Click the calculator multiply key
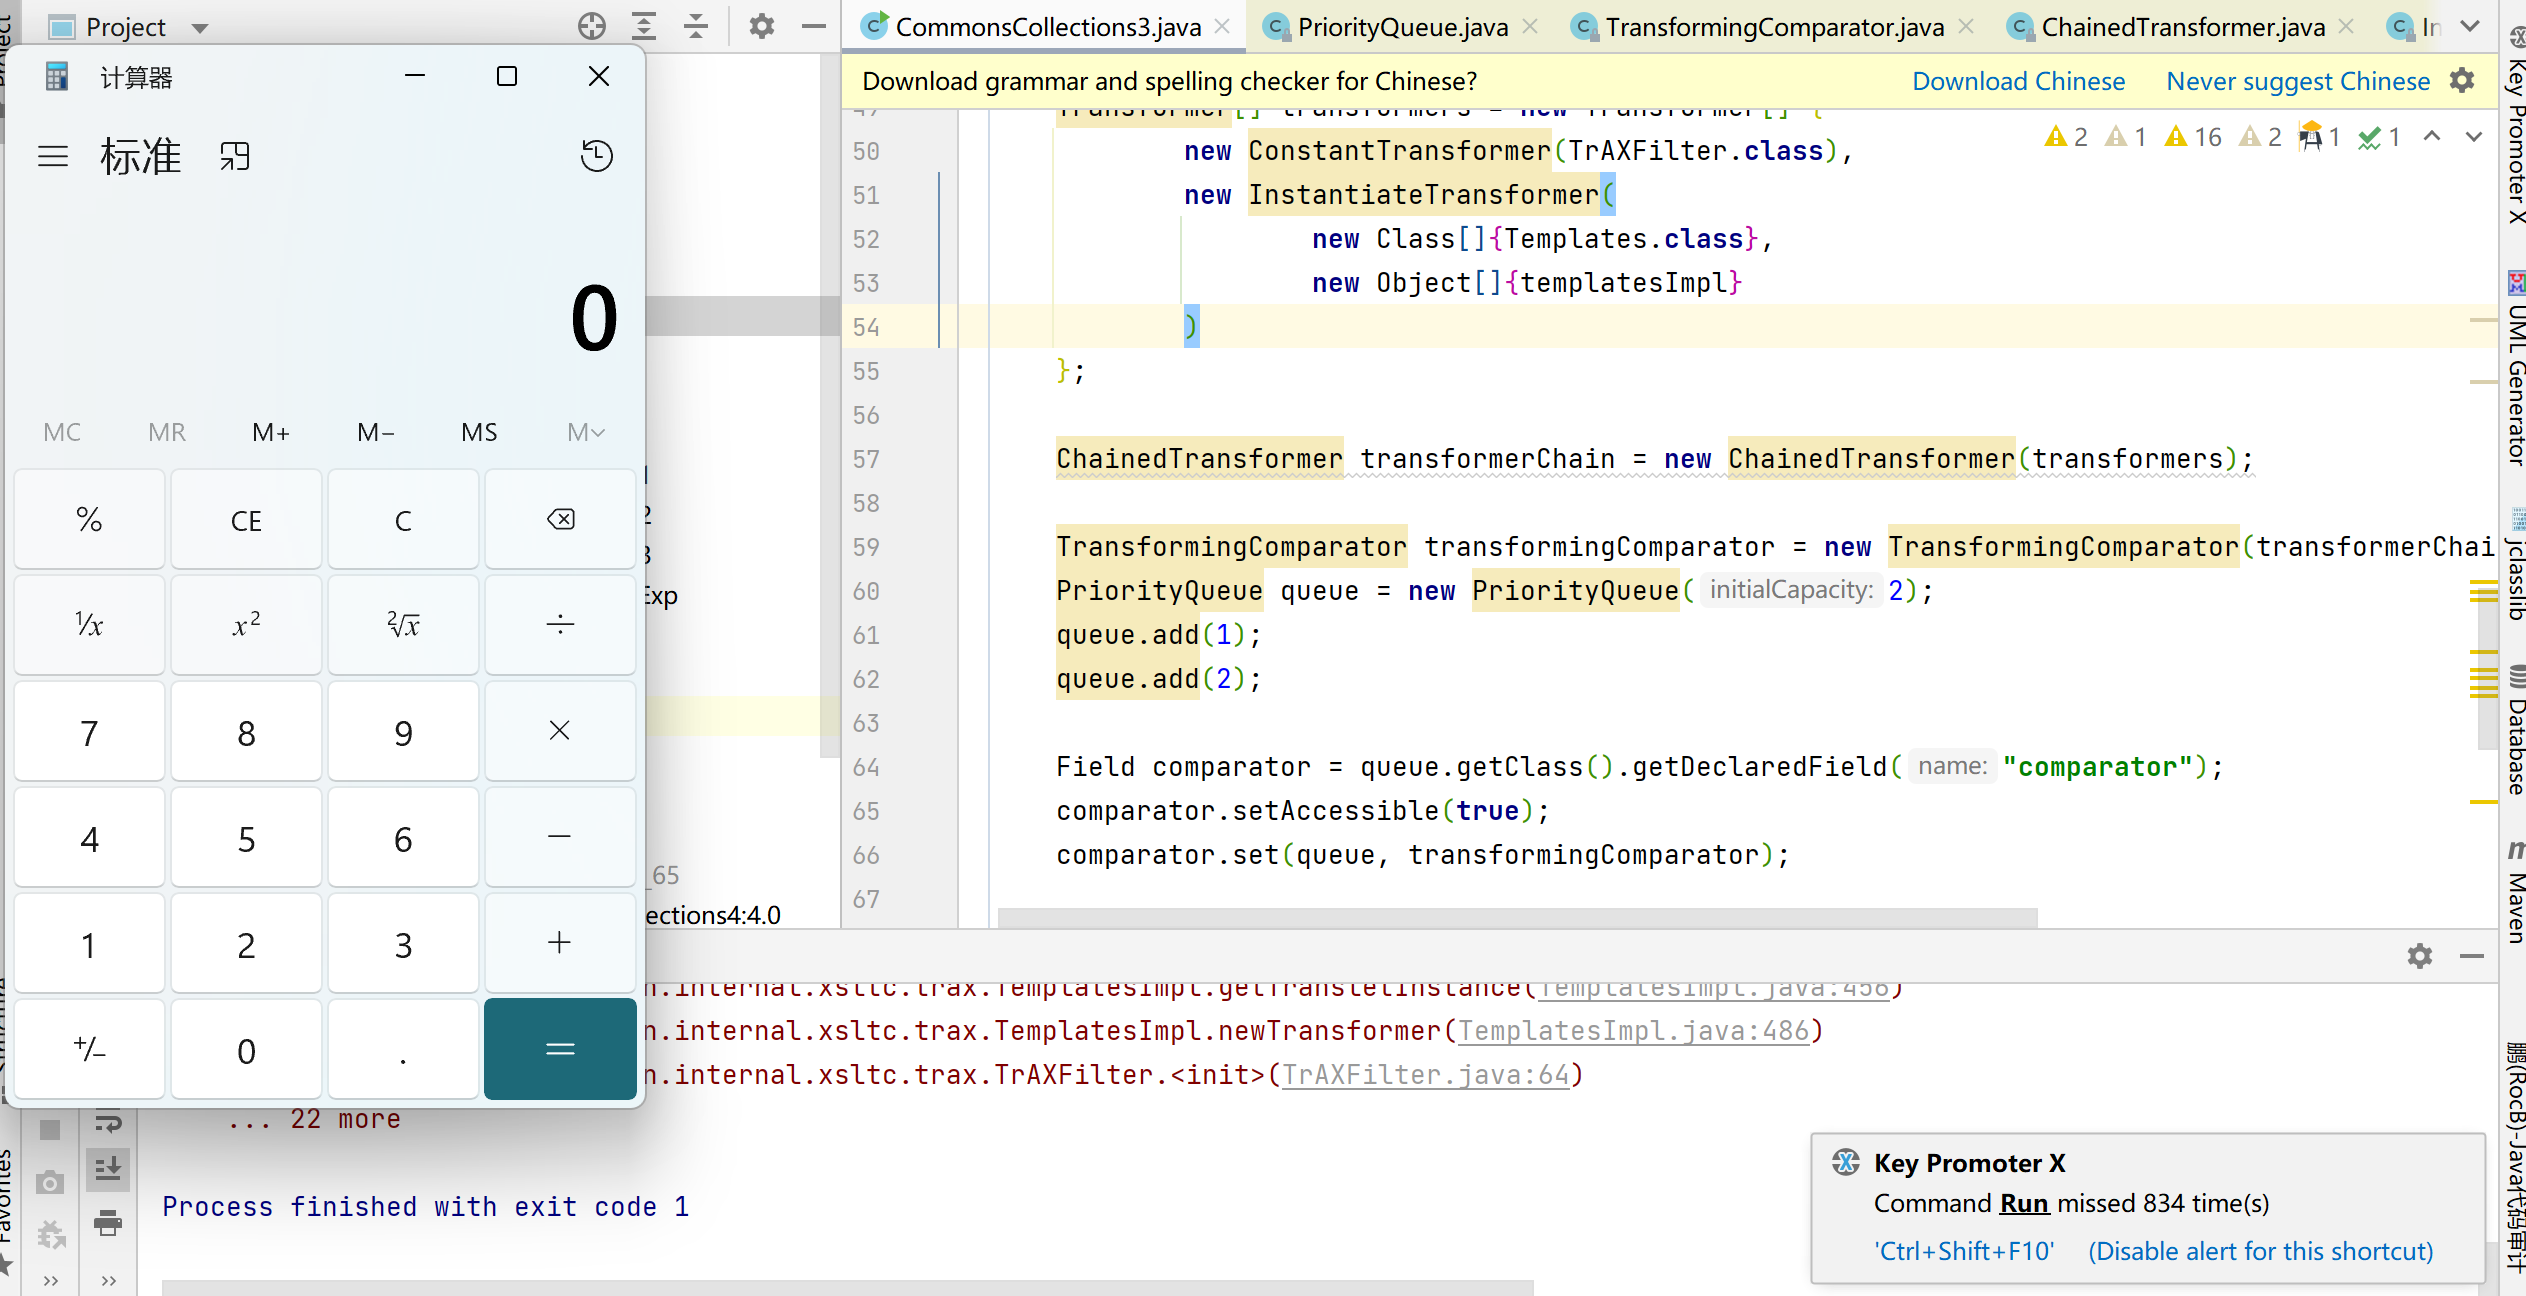2526x1296 pixels. 561,731
